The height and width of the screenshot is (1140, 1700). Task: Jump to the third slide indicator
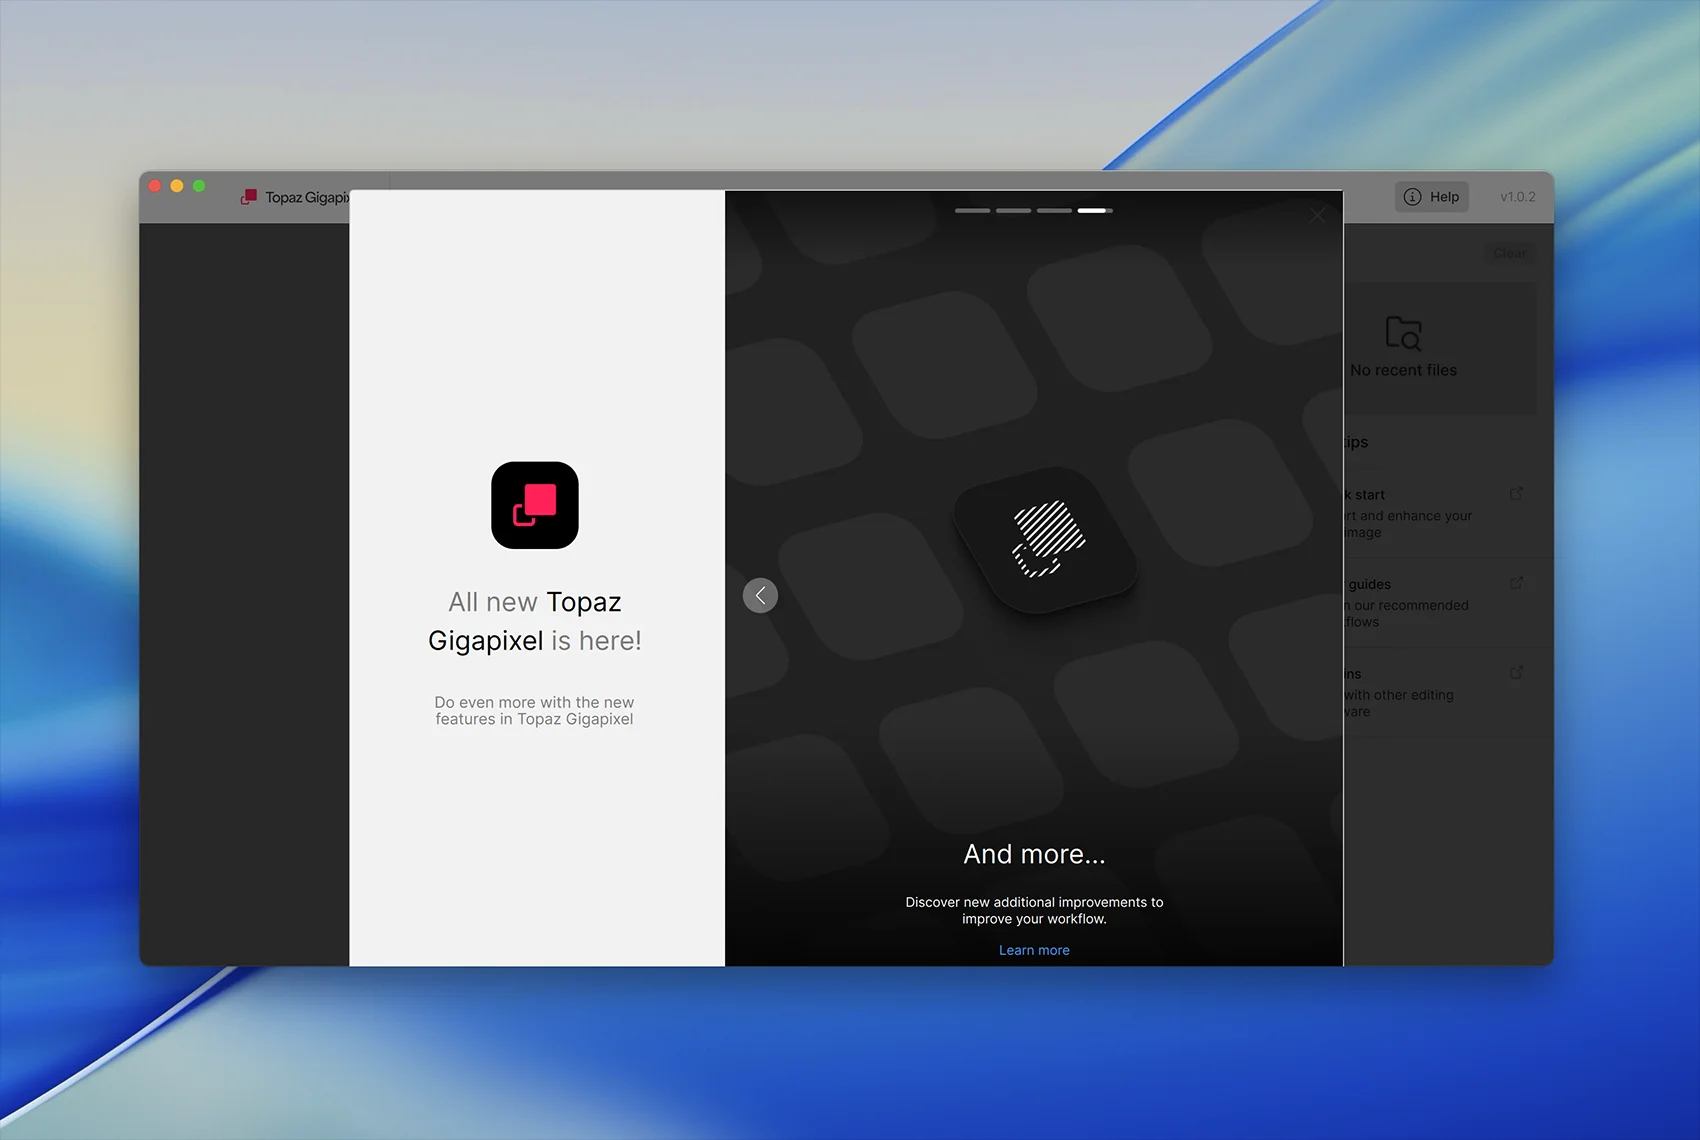click(1054, 211)
